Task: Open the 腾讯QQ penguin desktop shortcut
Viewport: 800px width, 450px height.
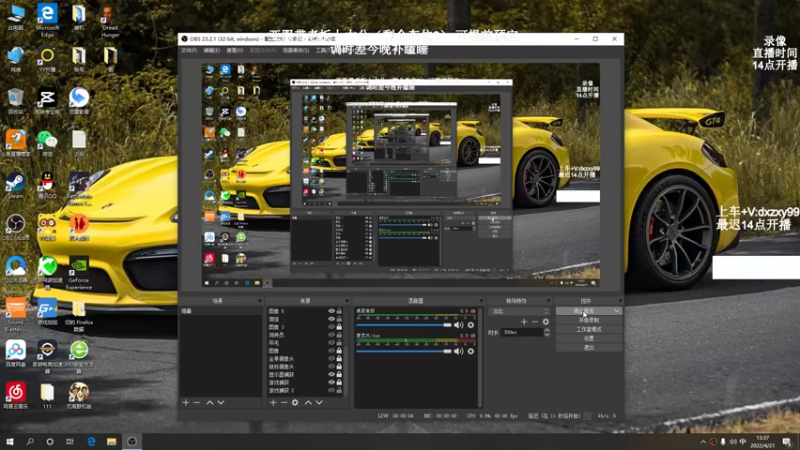Action: pyautogui.click(x=47, y=186)
